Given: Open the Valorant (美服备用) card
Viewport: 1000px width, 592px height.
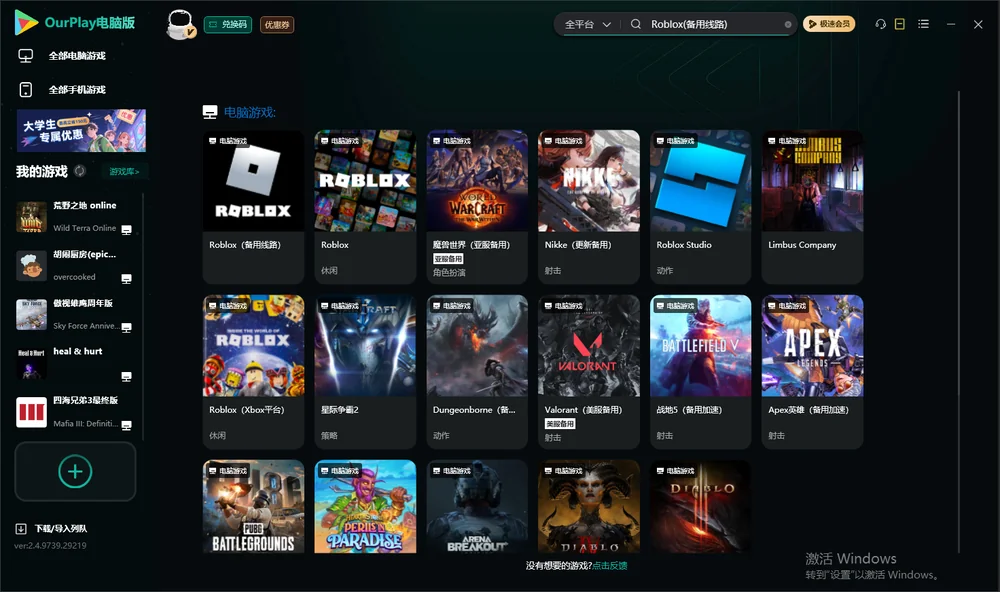Looking at the screenshot, I should point(589,372).
